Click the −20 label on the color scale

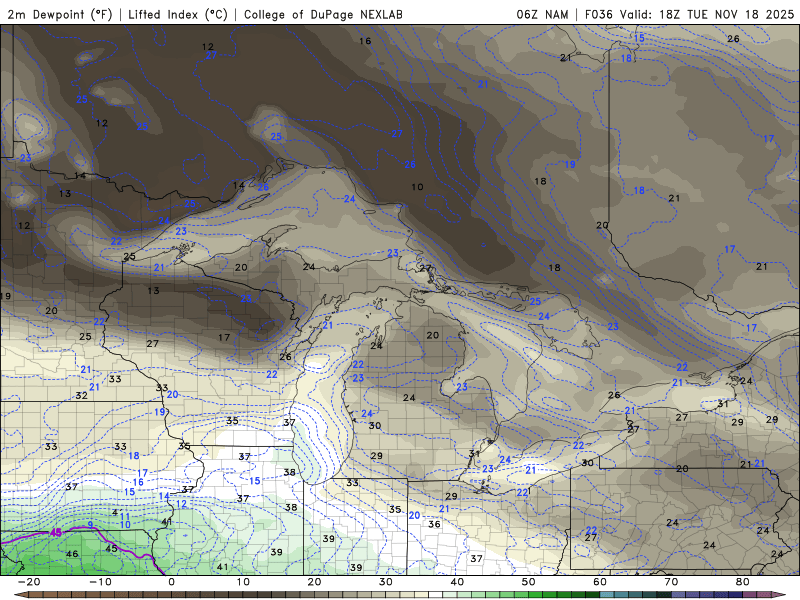pos(29,582)
